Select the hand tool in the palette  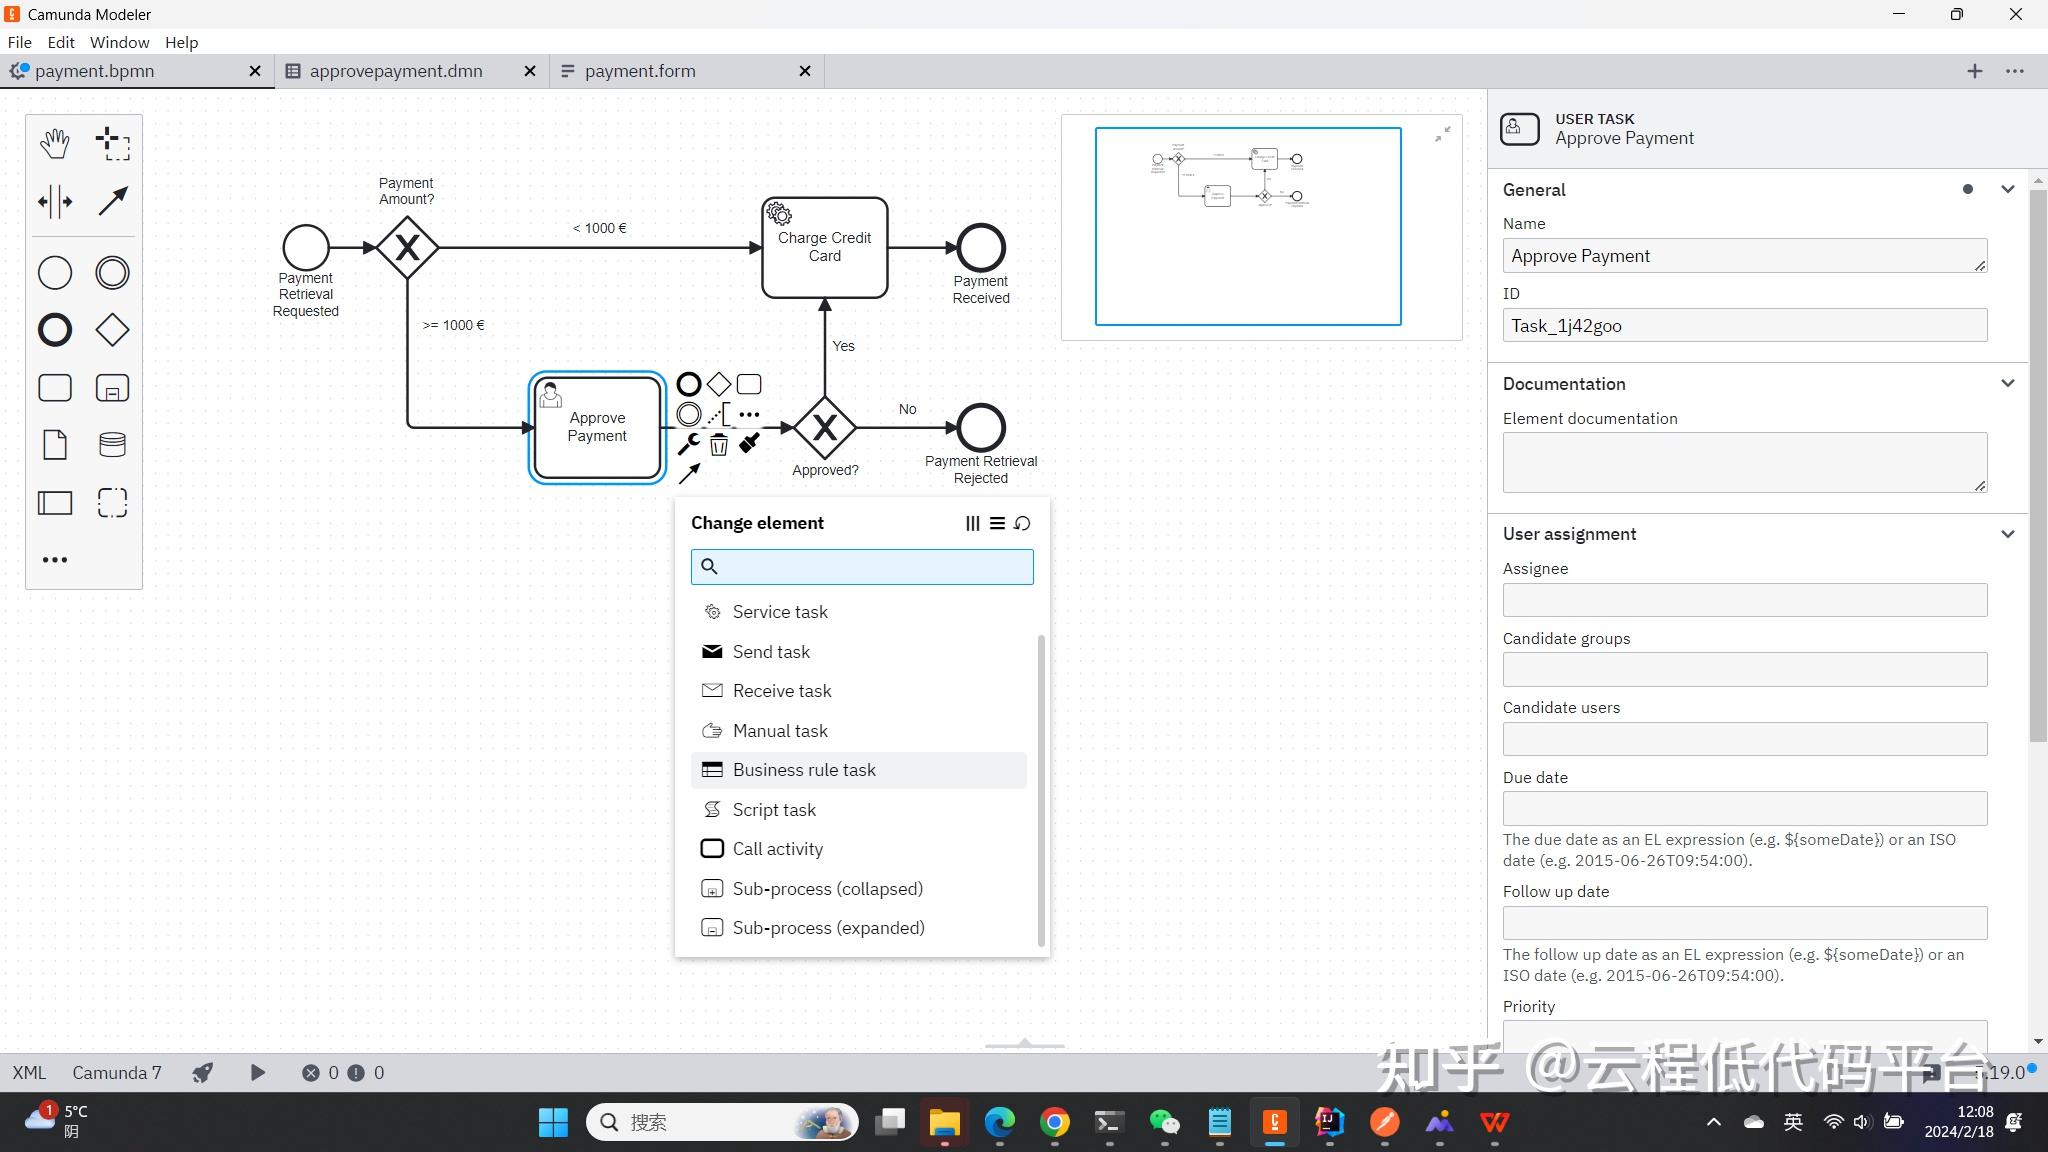click(55, 144)
